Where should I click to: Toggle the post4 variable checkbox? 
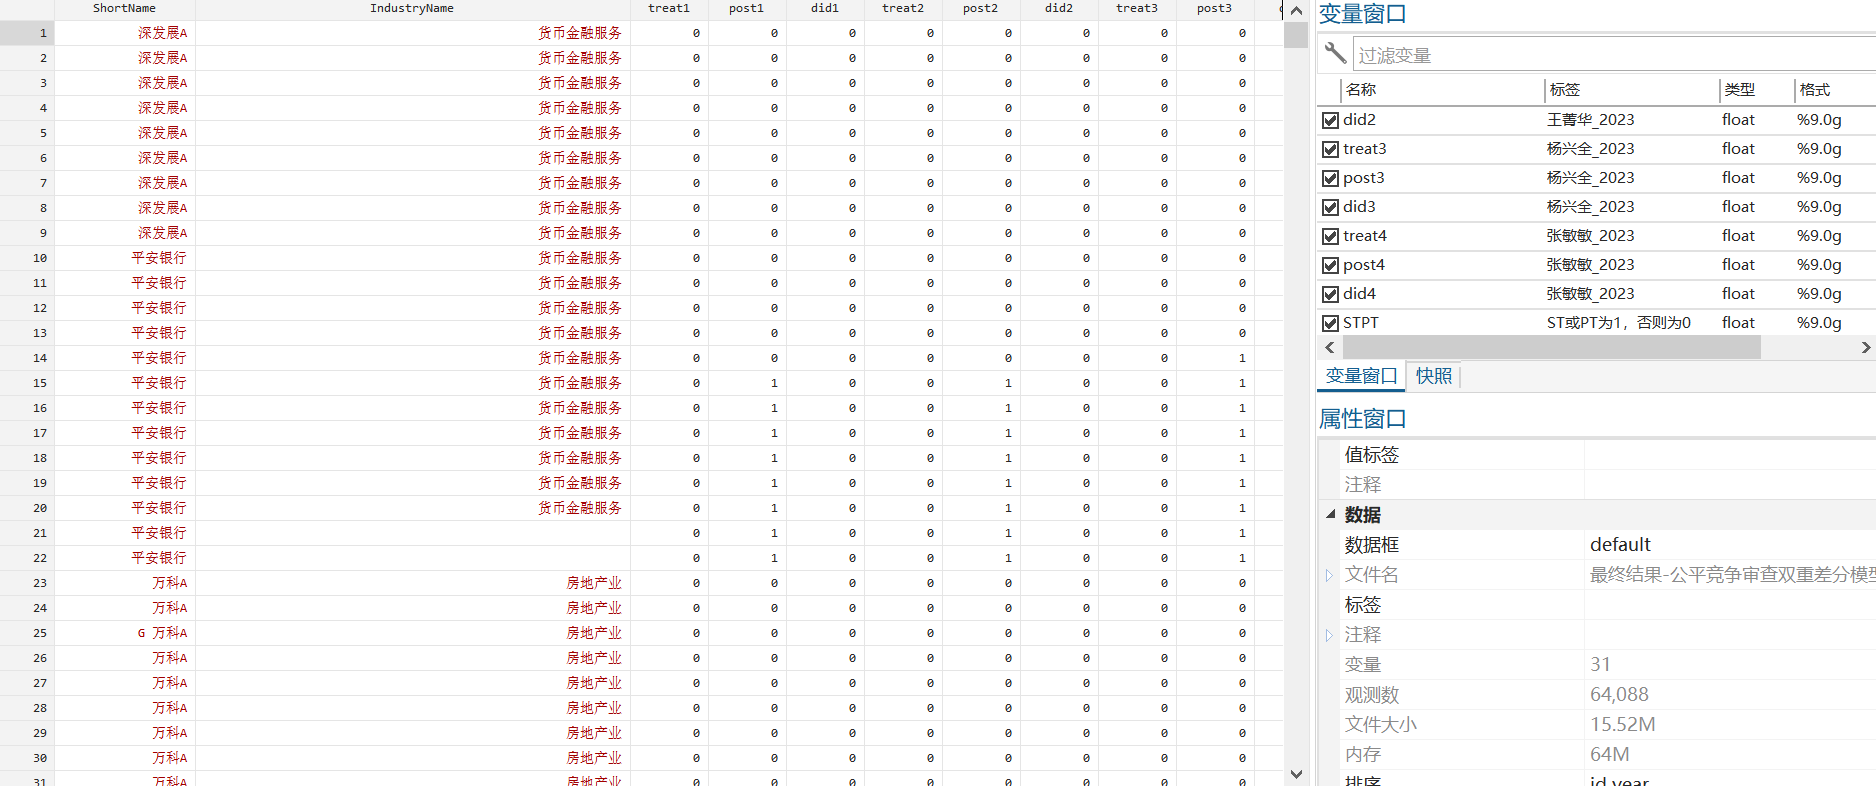tap(1330, 265)
